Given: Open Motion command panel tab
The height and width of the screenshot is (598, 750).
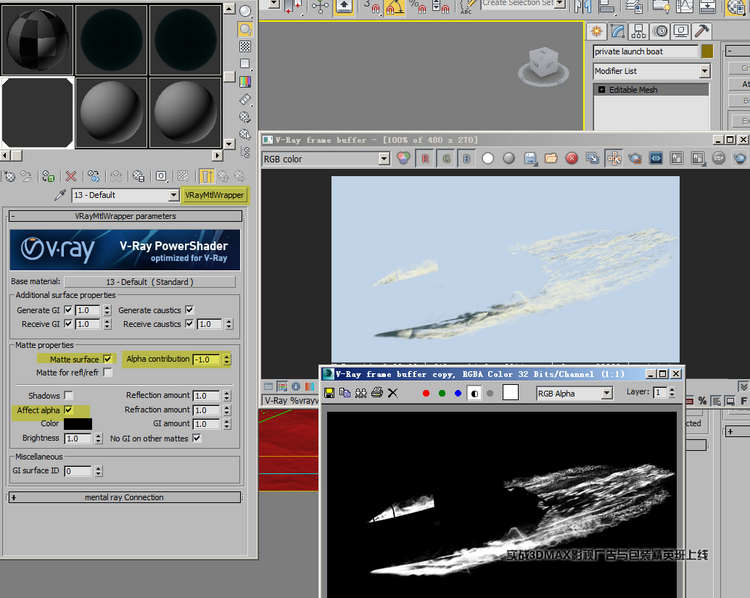Looking at the screenshot, I should 661,32.
